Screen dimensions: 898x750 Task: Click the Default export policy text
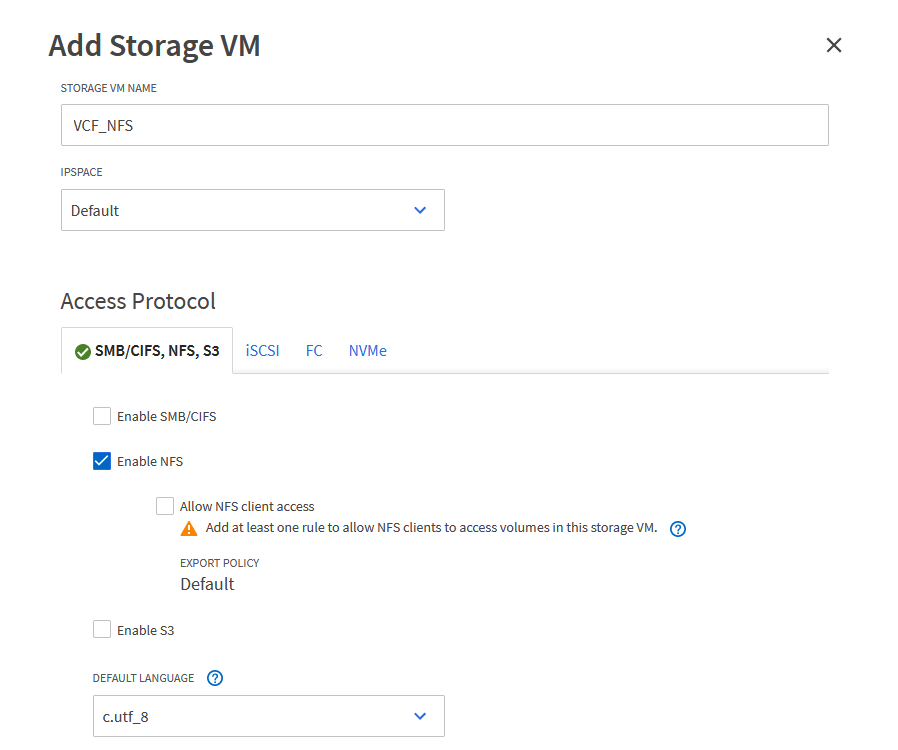[x=207, y=584]
